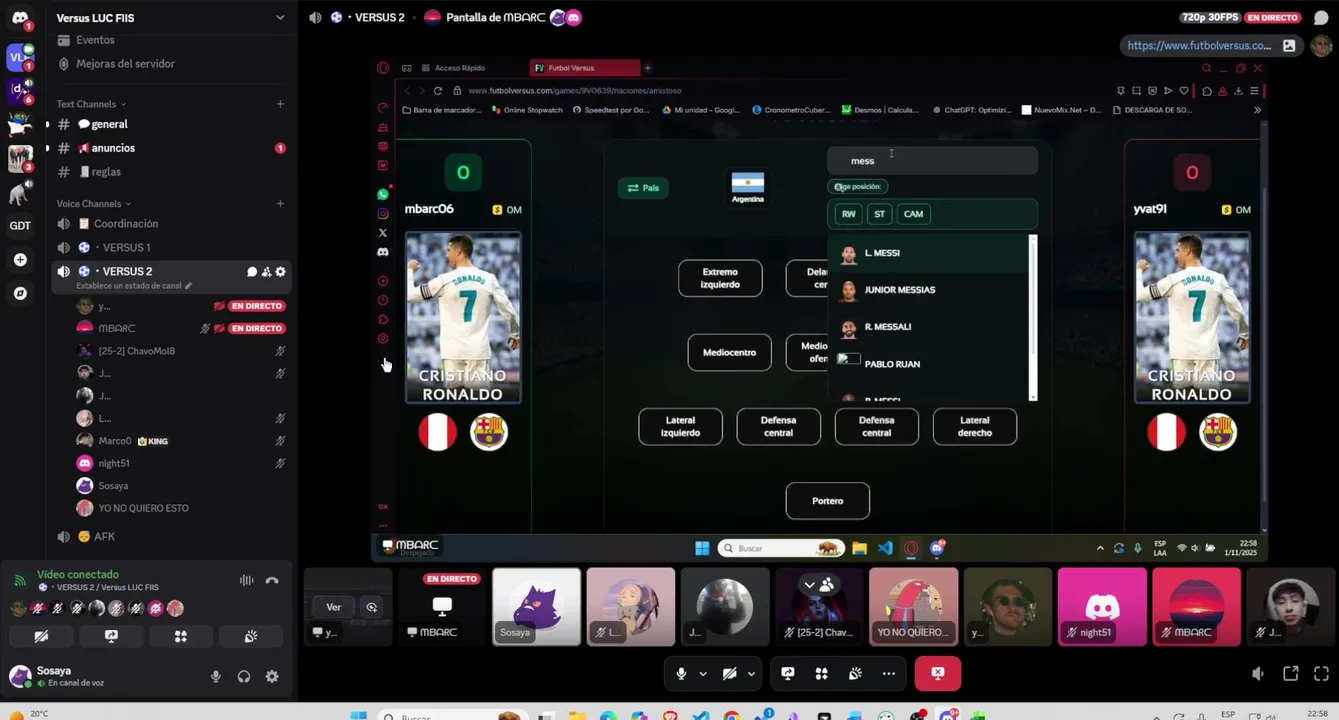Image resolution: width=1339 pixels, height=720 pixels.
Task: Pop out the stream window
Action: 1290,674
